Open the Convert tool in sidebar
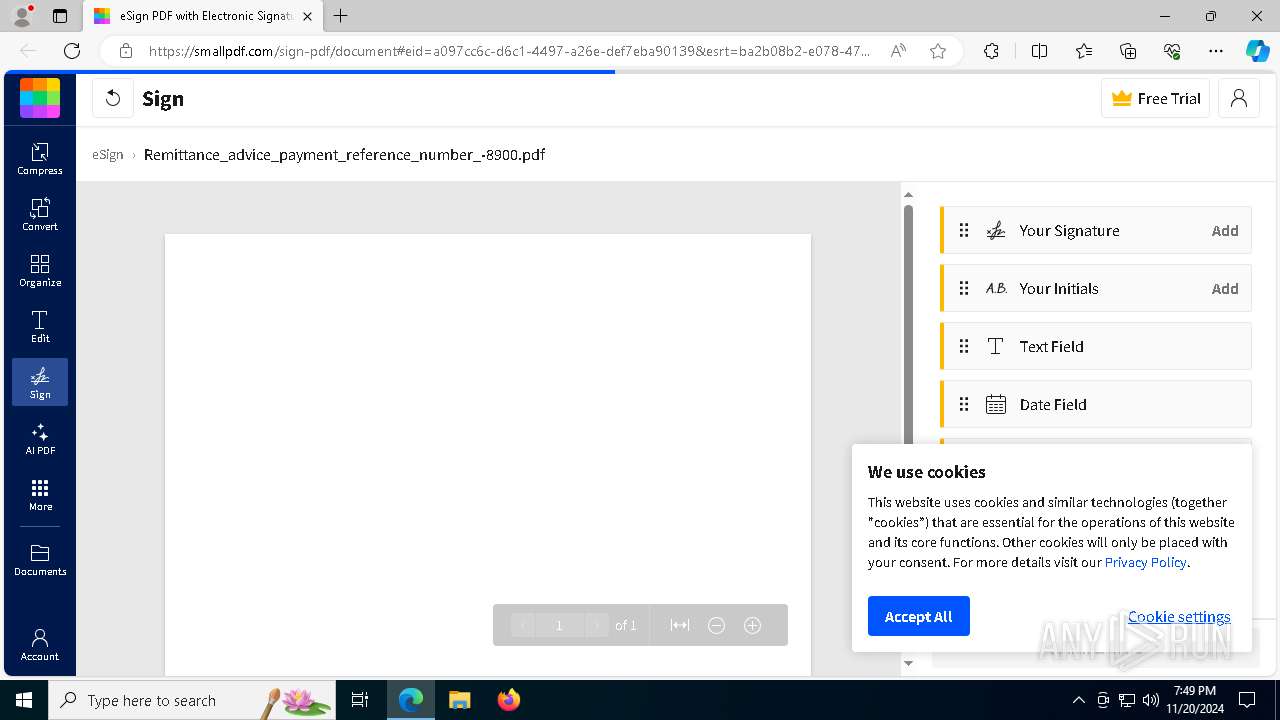 (40, 214)
